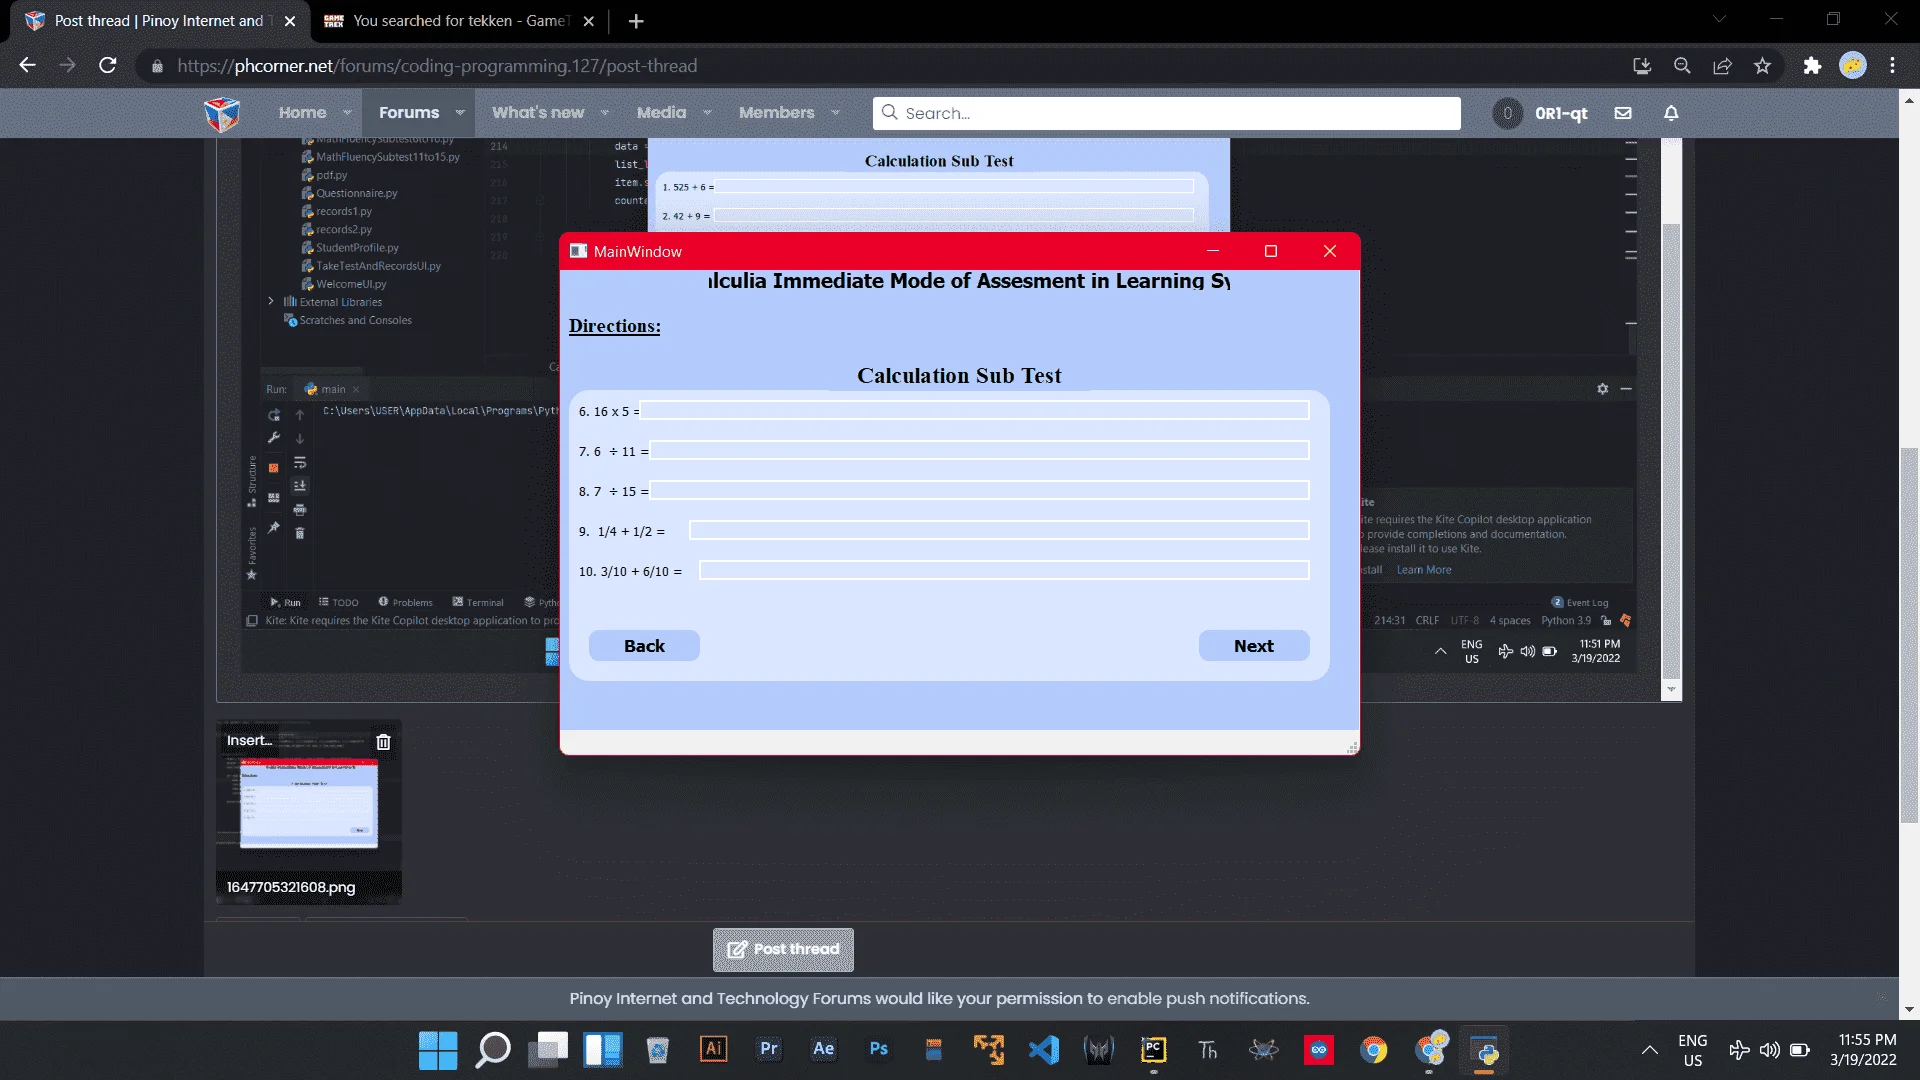Click the browser address bar URL
1920x1080 pixels.
[x=437, y=66]
